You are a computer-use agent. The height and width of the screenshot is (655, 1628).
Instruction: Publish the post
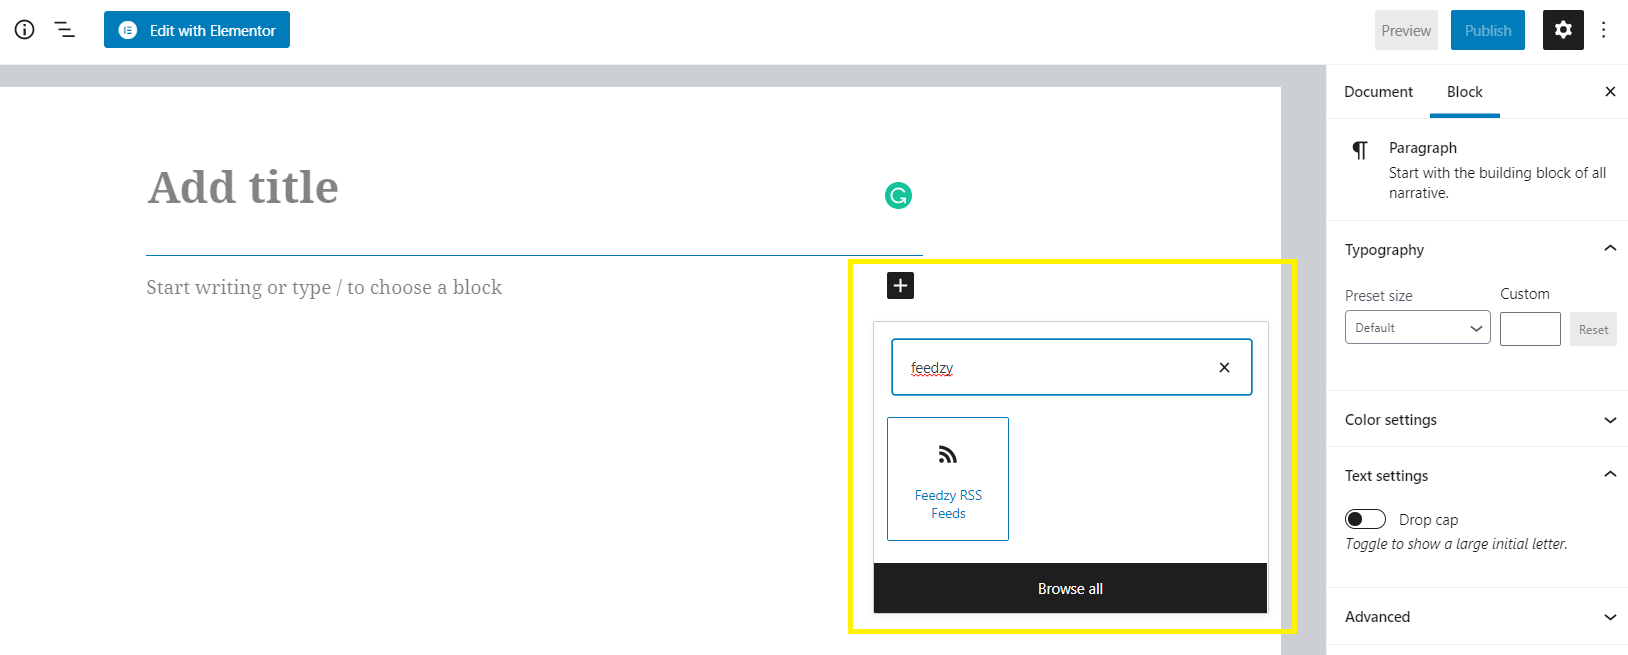pyautogui.click(x=1488, y=30)
